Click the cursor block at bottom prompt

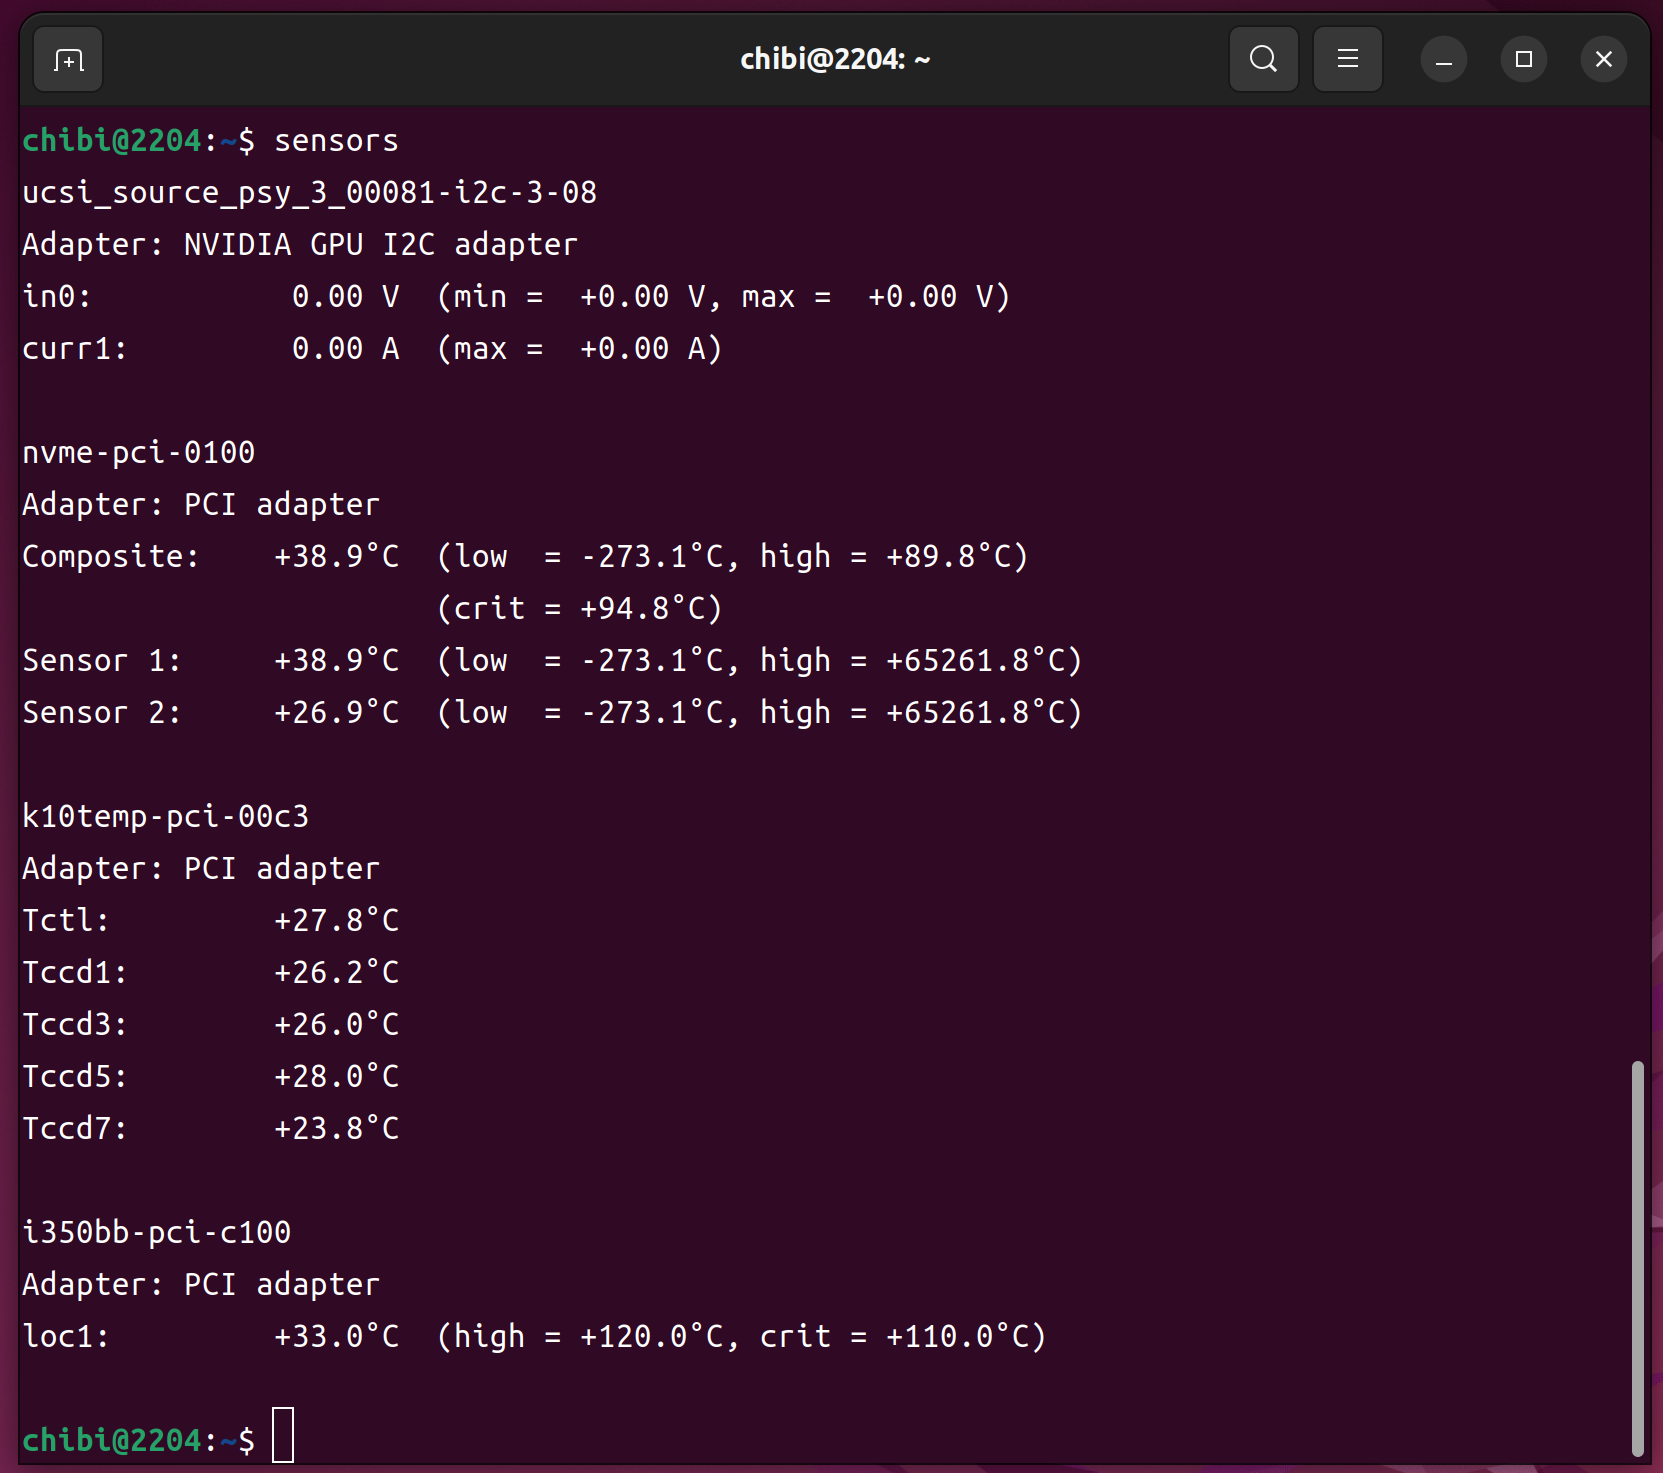point(283,1435)
